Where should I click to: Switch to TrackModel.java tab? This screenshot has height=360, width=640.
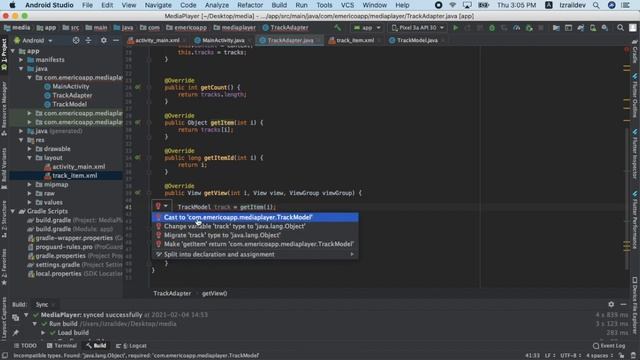click(x=417, y=40)
